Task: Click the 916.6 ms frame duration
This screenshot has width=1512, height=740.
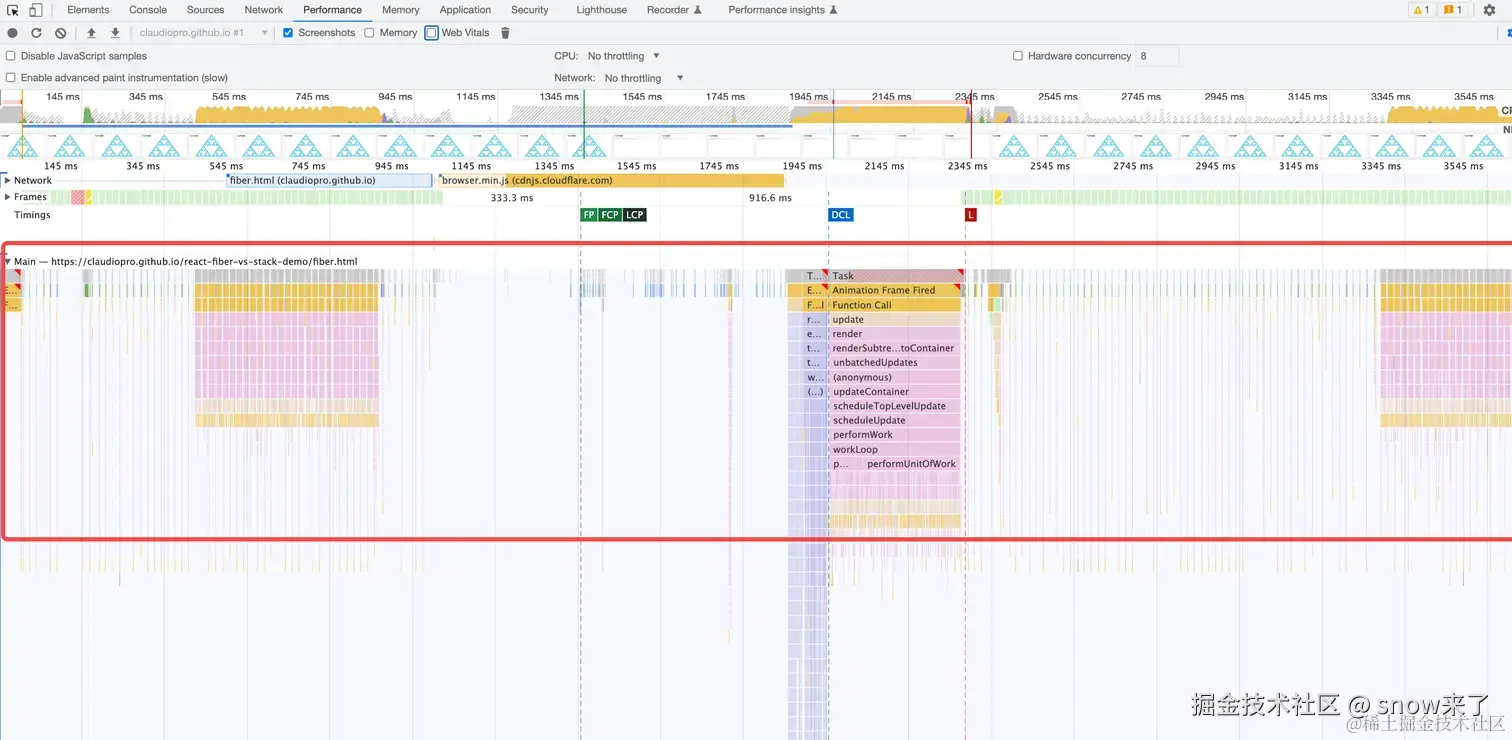Action: (770, 198)
